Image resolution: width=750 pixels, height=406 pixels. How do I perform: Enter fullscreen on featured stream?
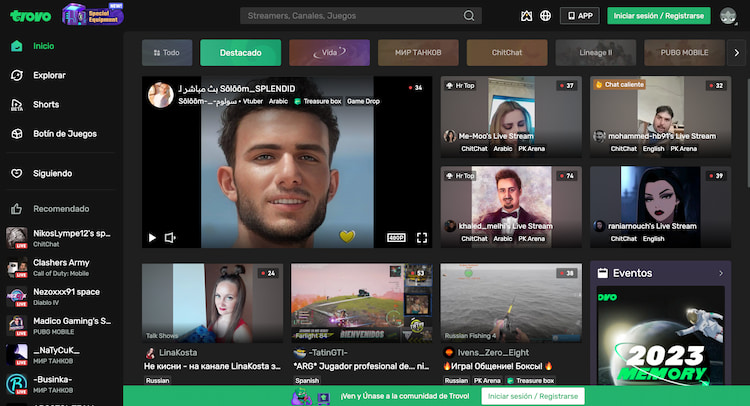pyautogui.click(x=422, y=238)
